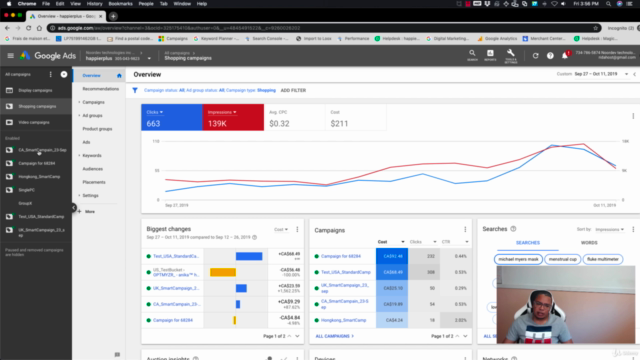Switch to the WORDS tab
Screen dimensions: 640x360
(x=589, y=243)
